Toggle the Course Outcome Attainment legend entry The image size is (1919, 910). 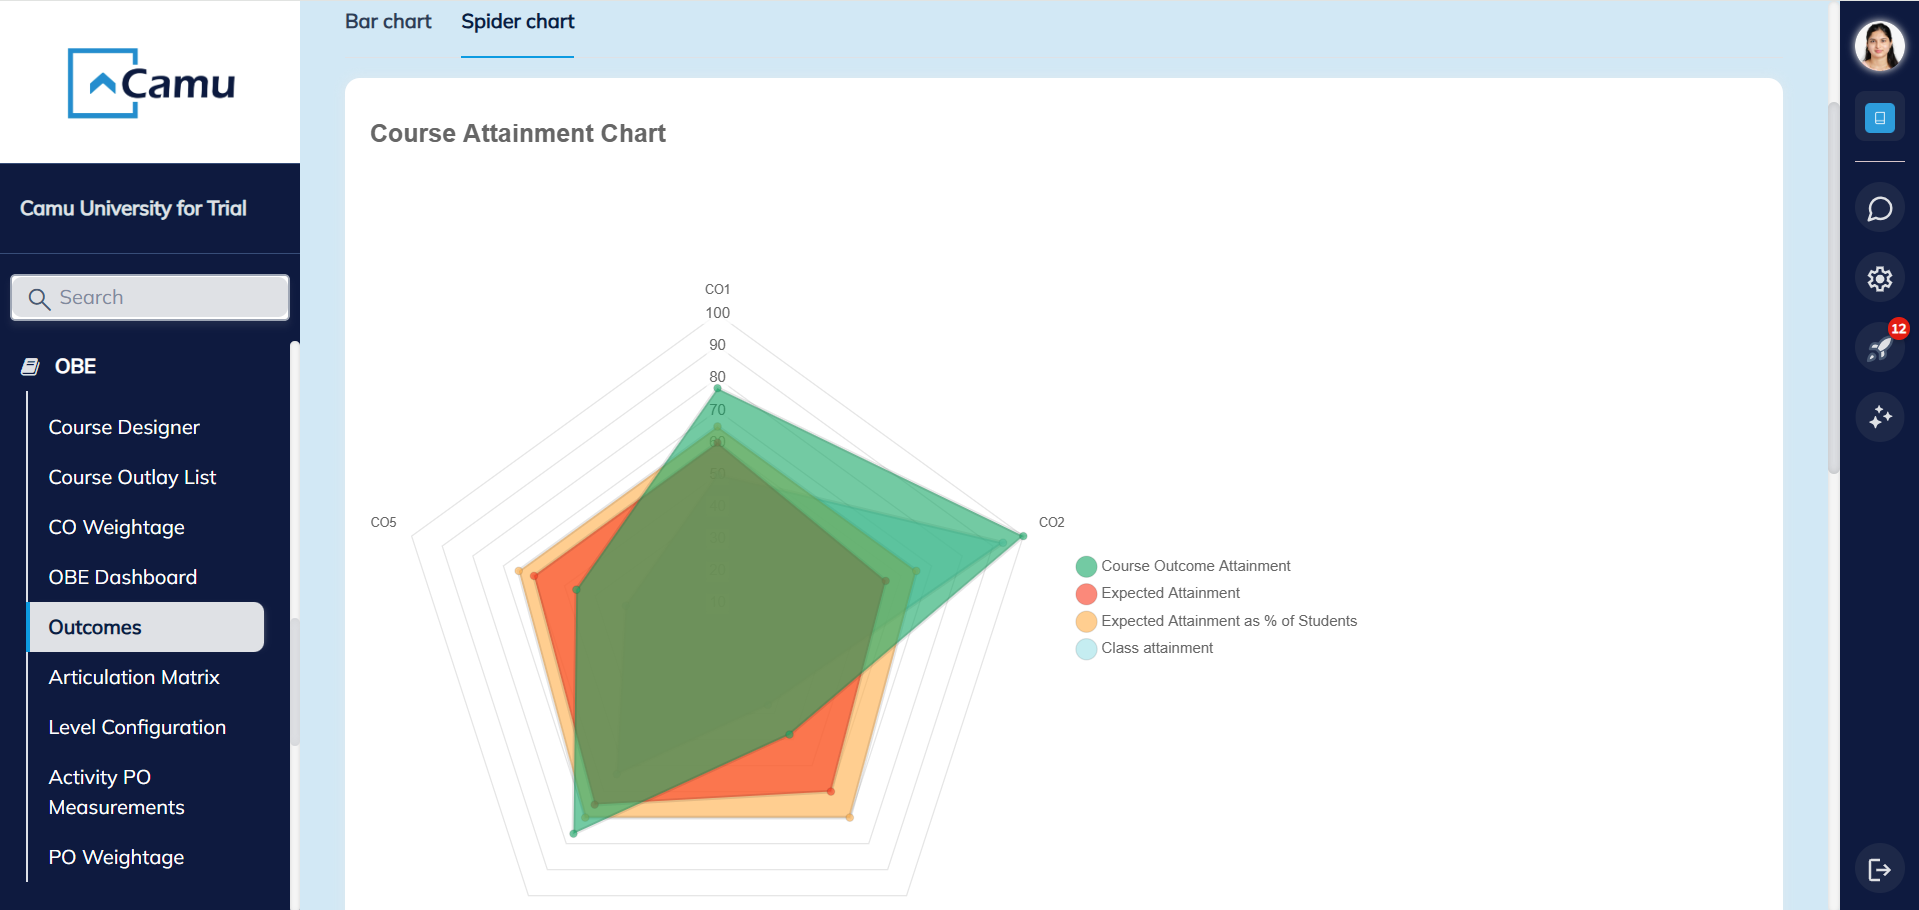click(1195, 565)
